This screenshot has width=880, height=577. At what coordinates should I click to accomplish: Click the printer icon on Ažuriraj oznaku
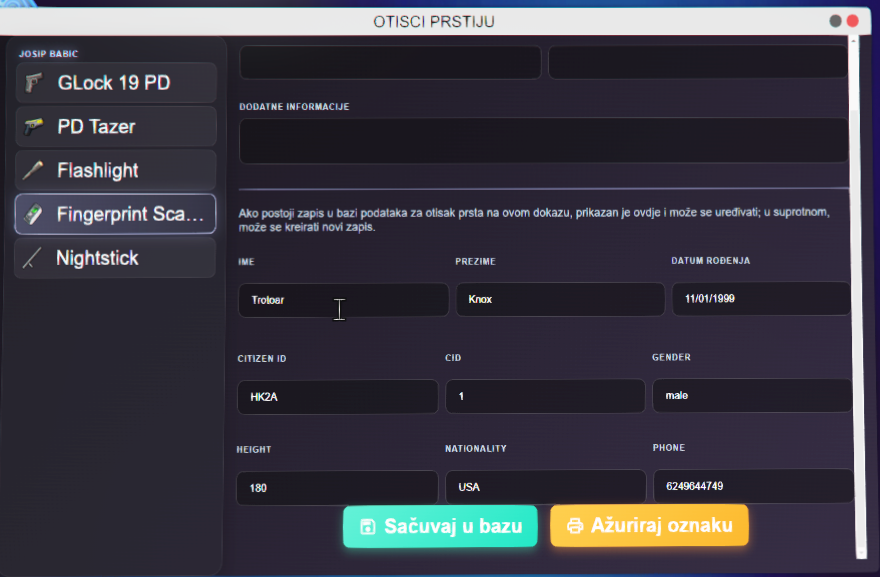[x=575, y=525]
